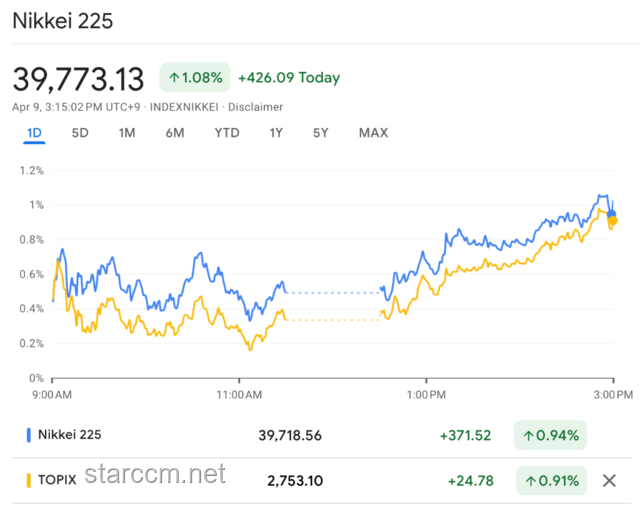Click the 39,773.13 index value
Screen dimensions: 640x514
click(78, 79)
